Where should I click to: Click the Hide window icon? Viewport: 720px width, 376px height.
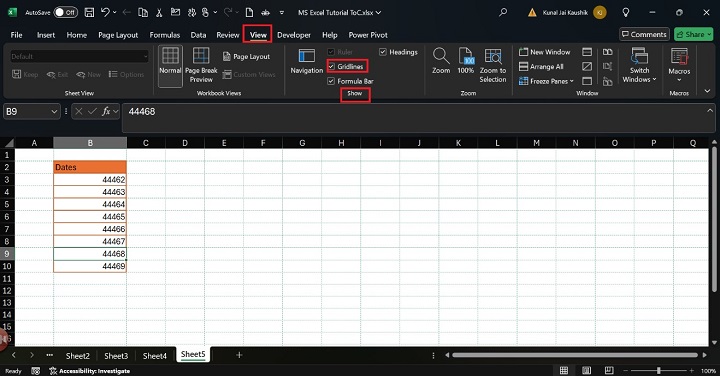587,67
